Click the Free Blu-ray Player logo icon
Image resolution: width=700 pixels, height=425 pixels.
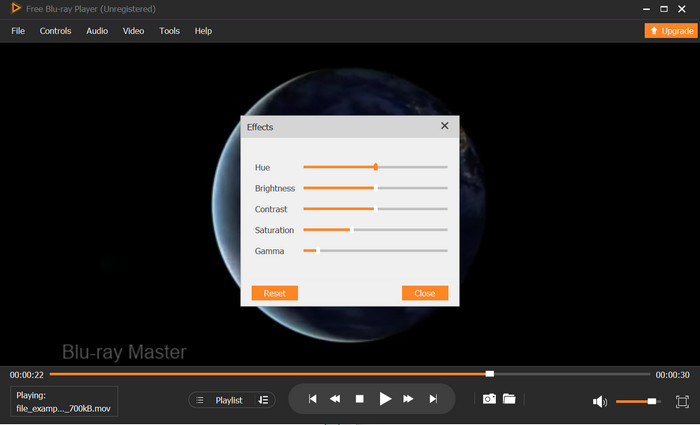tap(16, 8)
